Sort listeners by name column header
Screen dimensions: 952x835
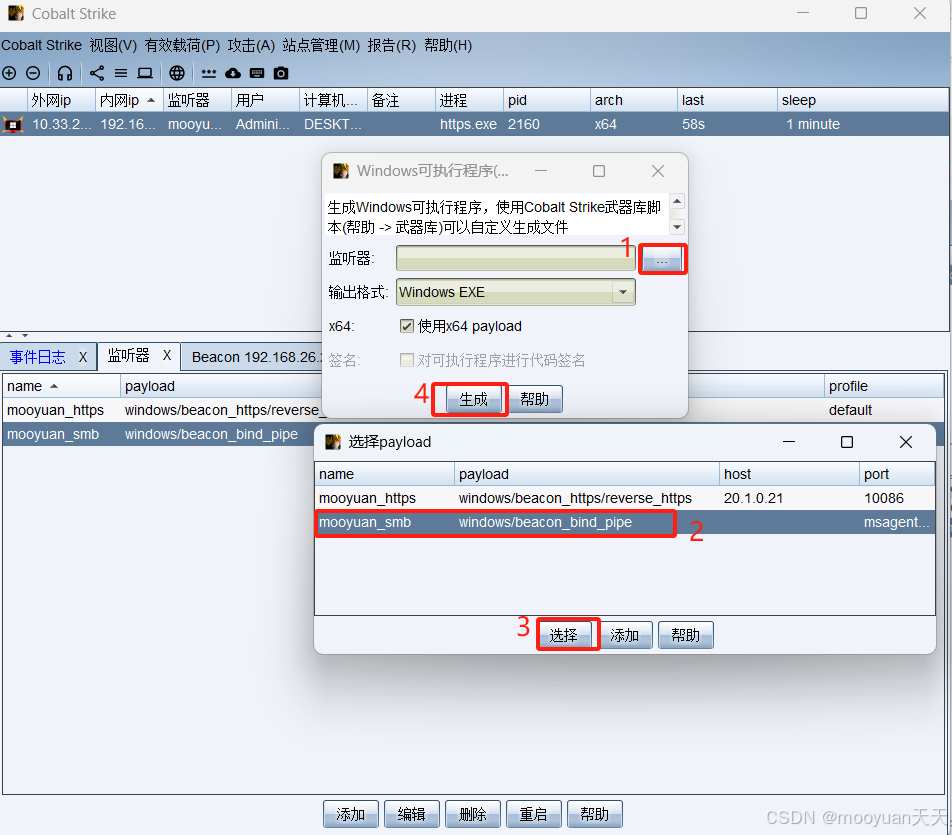(61, 386)
